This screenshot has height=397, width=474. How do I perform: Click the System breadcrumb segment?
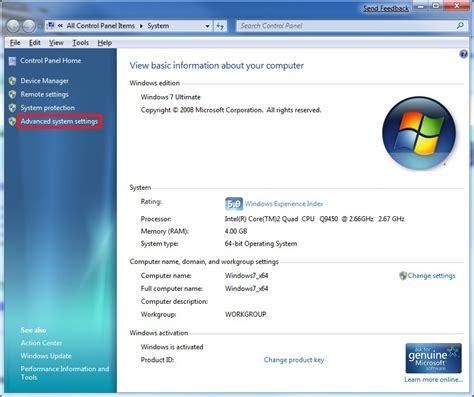pos(158,26)
